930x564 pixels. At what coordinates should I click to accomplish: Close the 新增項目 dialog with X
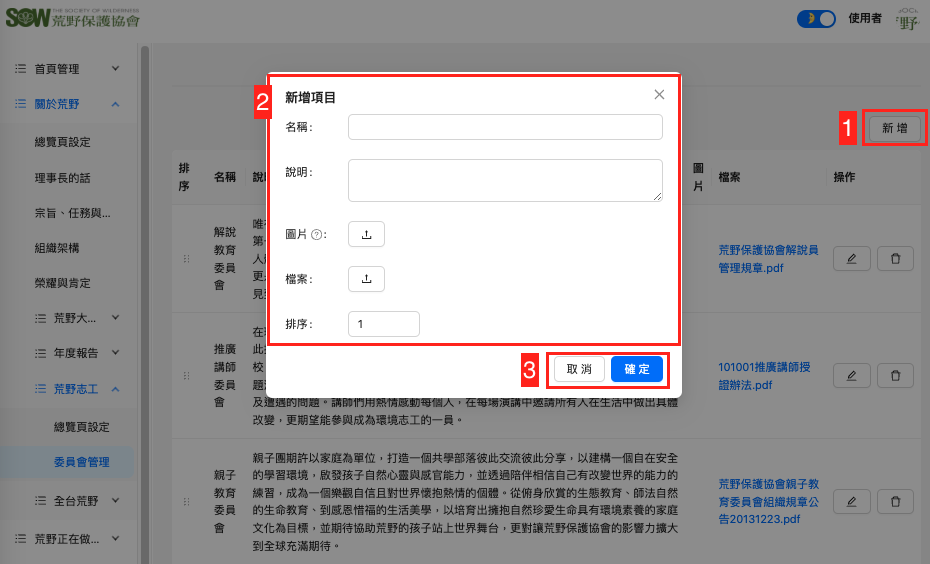659,95
